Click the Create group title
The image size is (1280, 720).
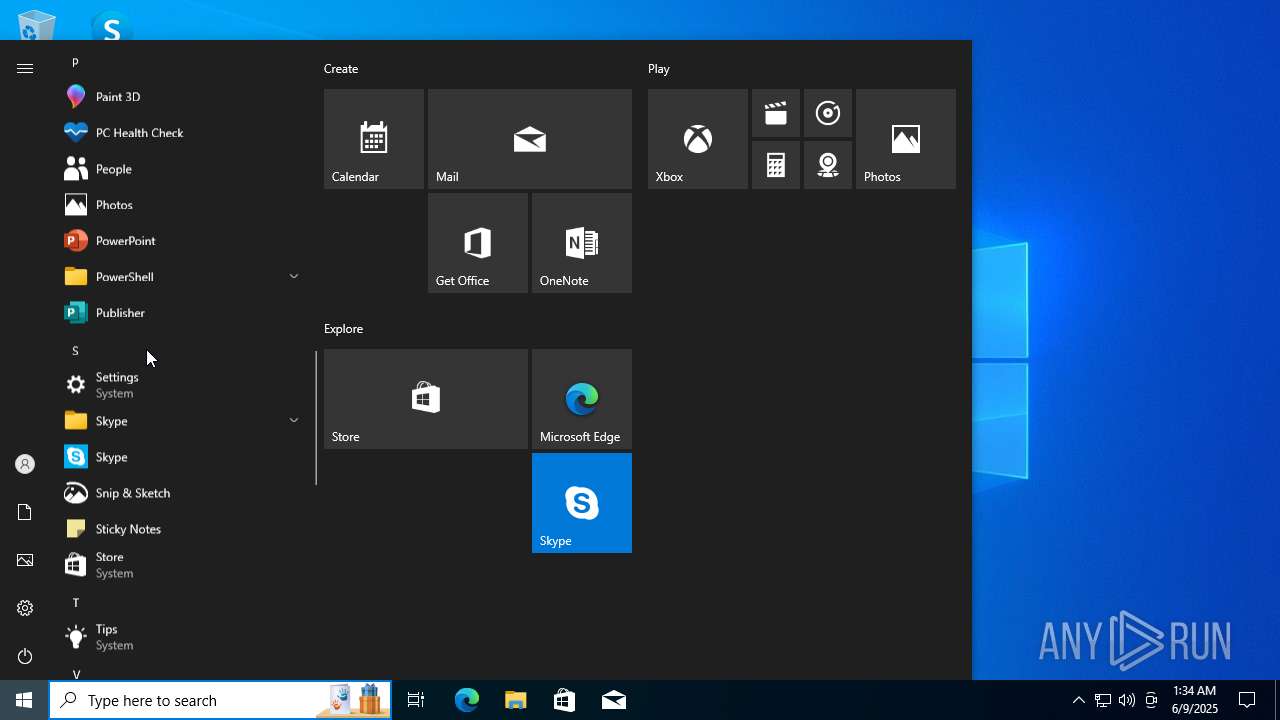coord(341,69)
